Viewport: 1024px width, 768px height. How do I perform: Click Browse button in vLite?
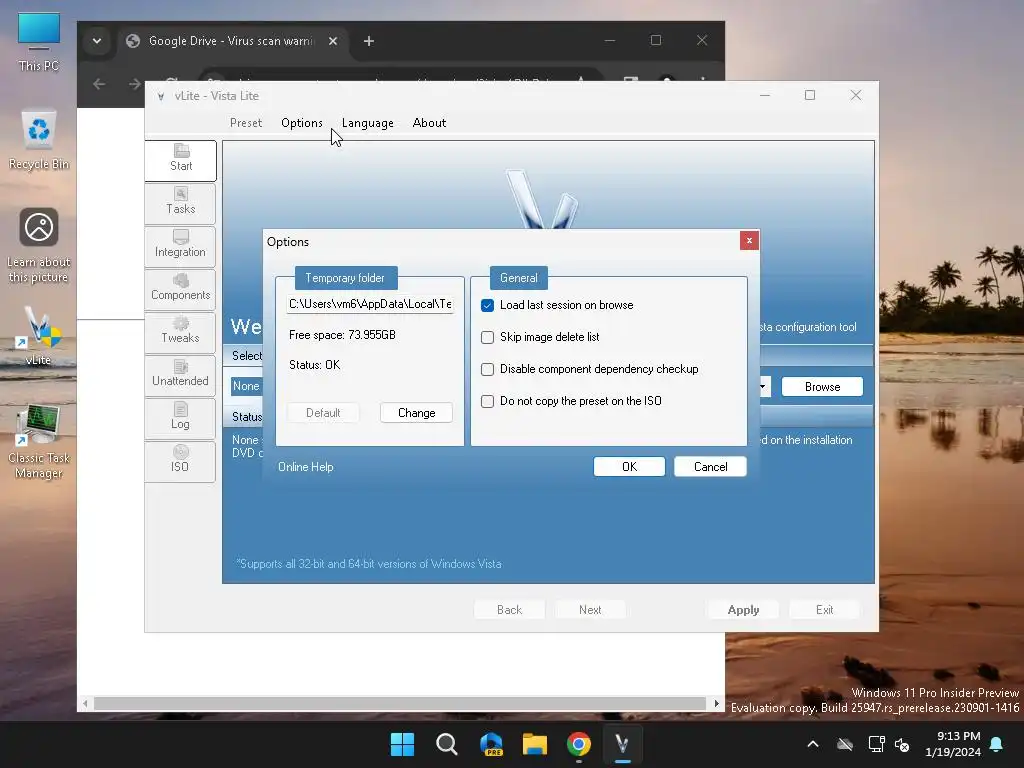coord(822,387)
